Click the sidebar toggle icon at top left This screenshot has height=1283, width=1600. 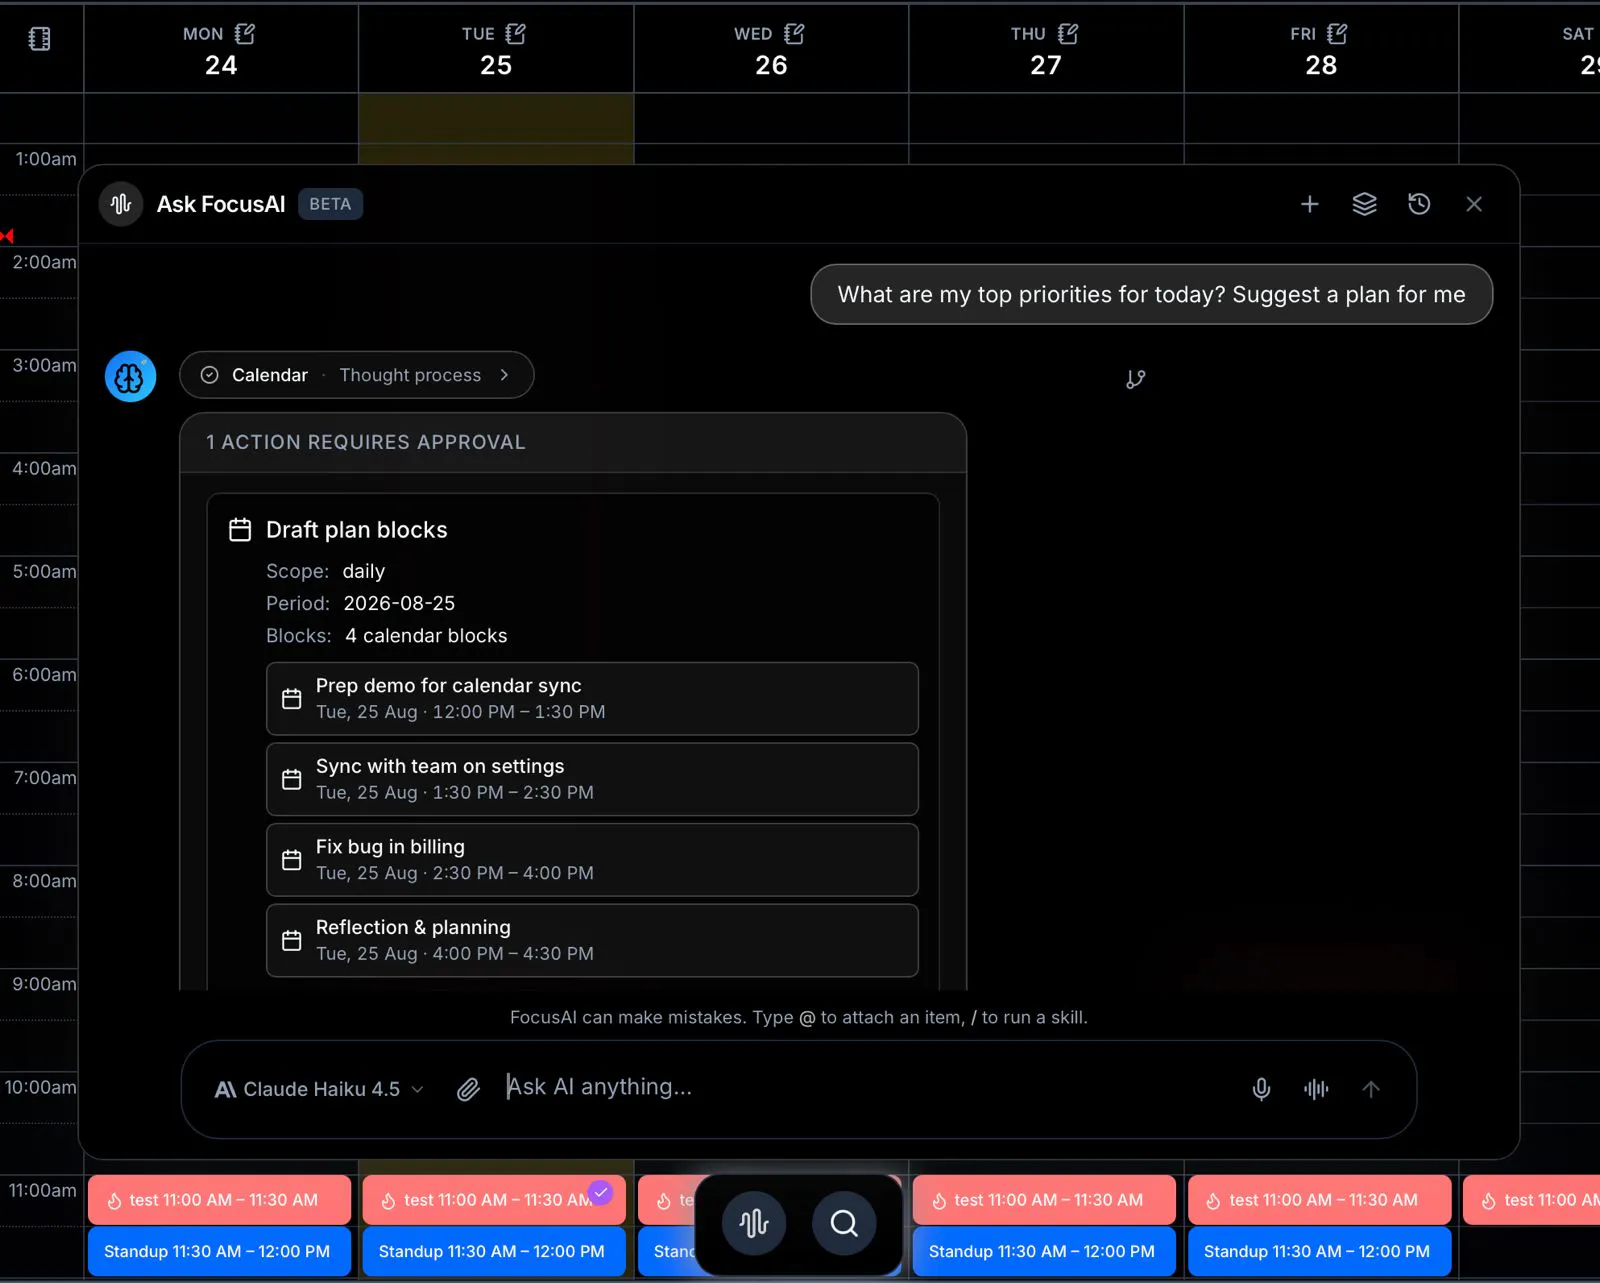(39, 39)
